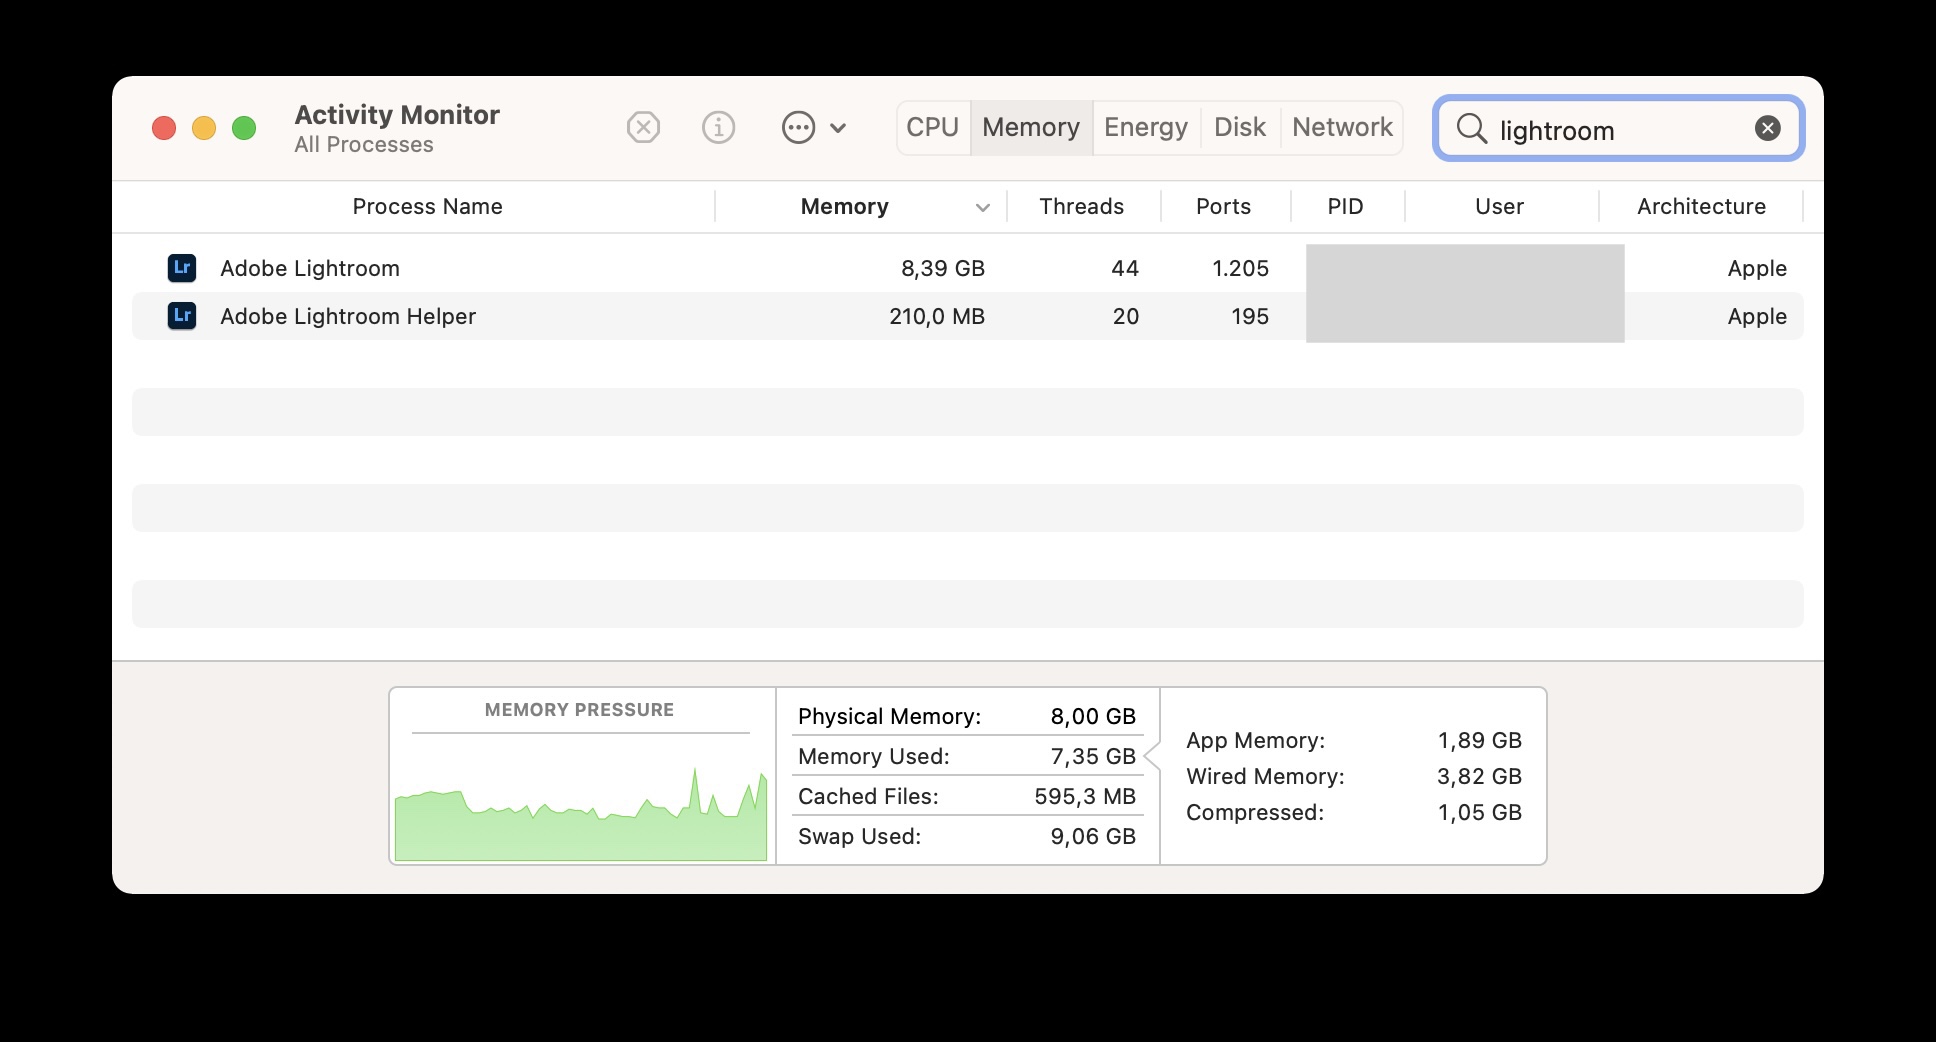Screen dimensions: 1936x1042
Task: Click the 44 threads value
Action: point(1125,268)
